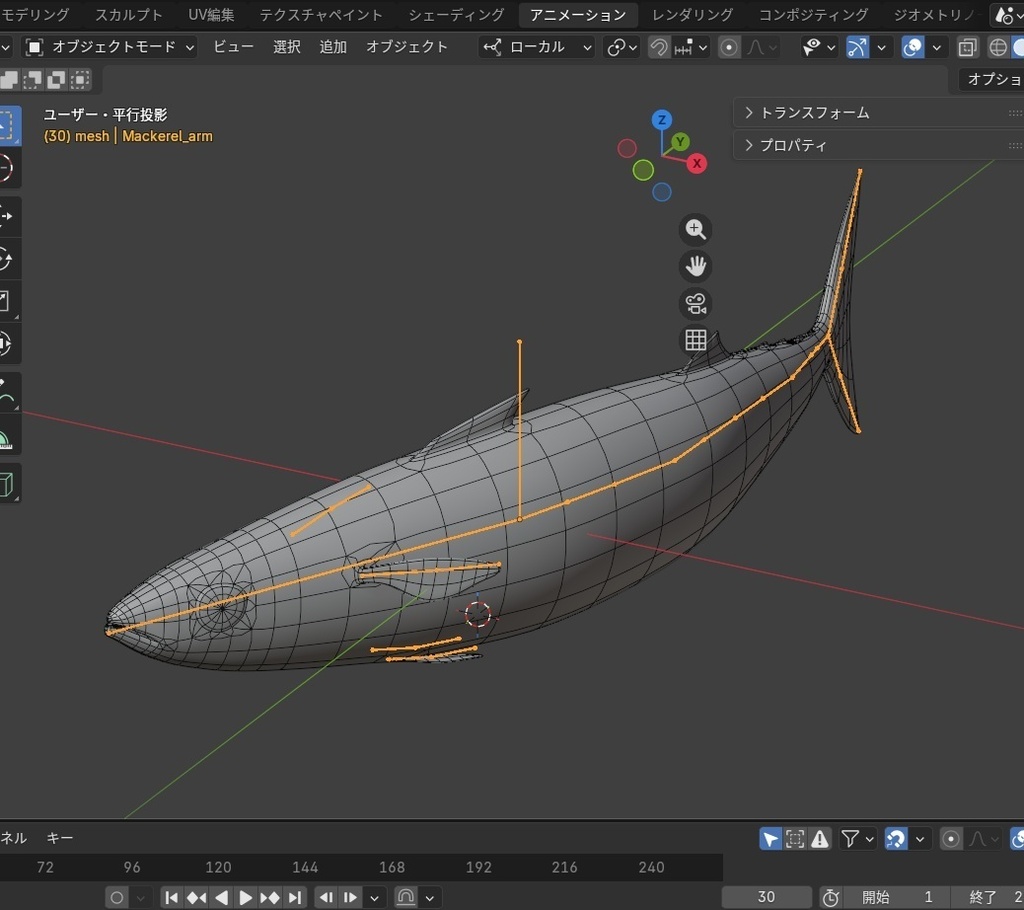1024x910 pixels.
Task: Open the gizmo options dropdown arrow
Action: pos(881,47)
